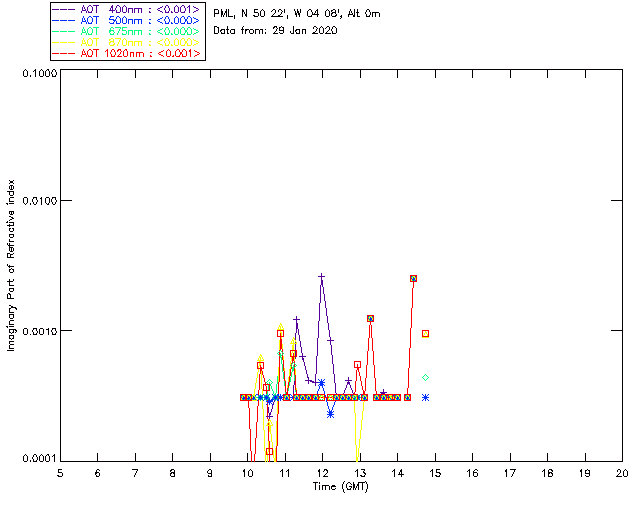Screen dimensions: 640x512
Task: Click the x-axis tick label 15
Action: [435, 474]
